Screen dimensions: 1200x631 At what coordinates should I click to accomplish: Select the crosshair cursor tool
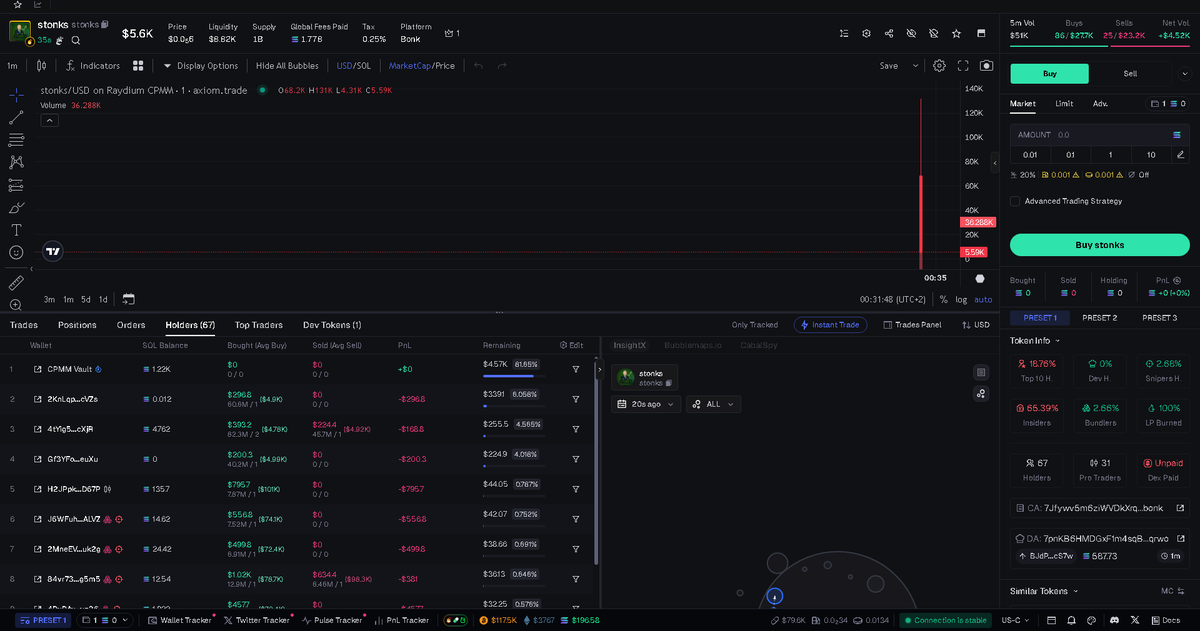click(x=16, y=94)
